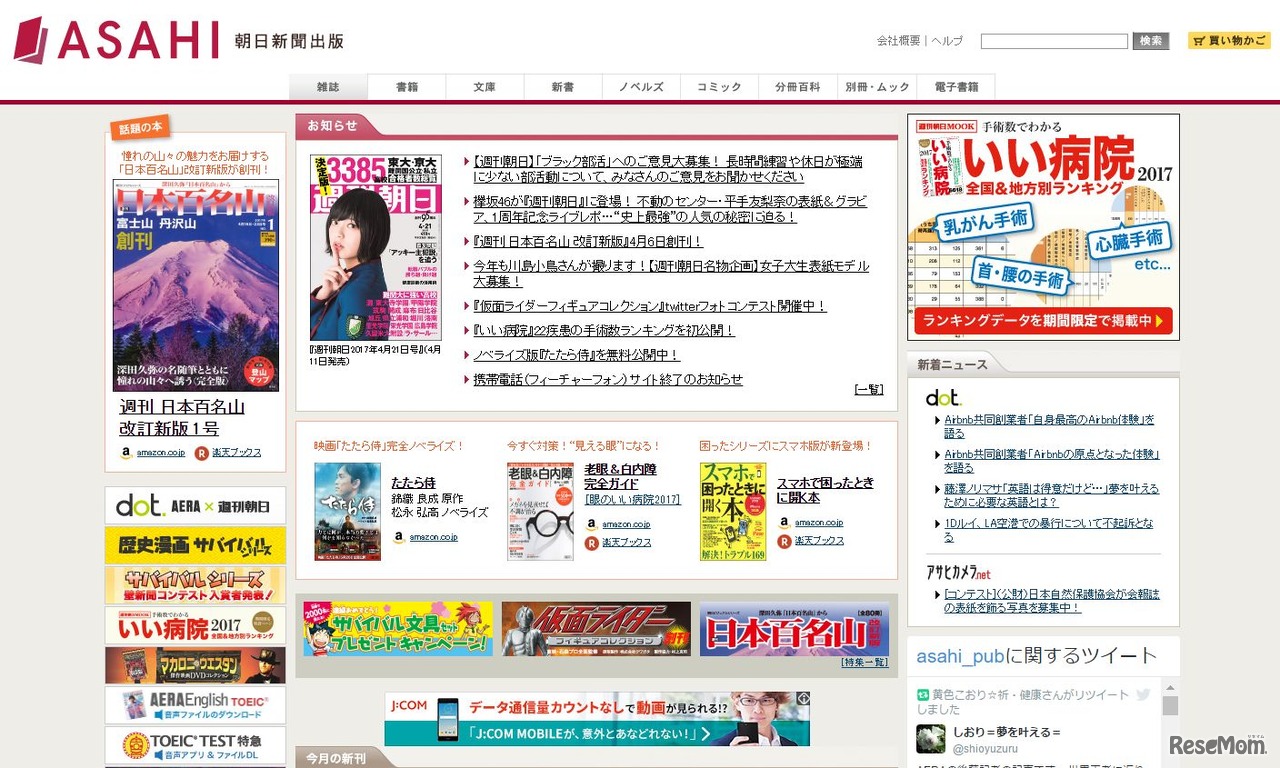Click the 検索 search button
The height and width of the screenshot is (768, 1280).
pos(1151,41)
